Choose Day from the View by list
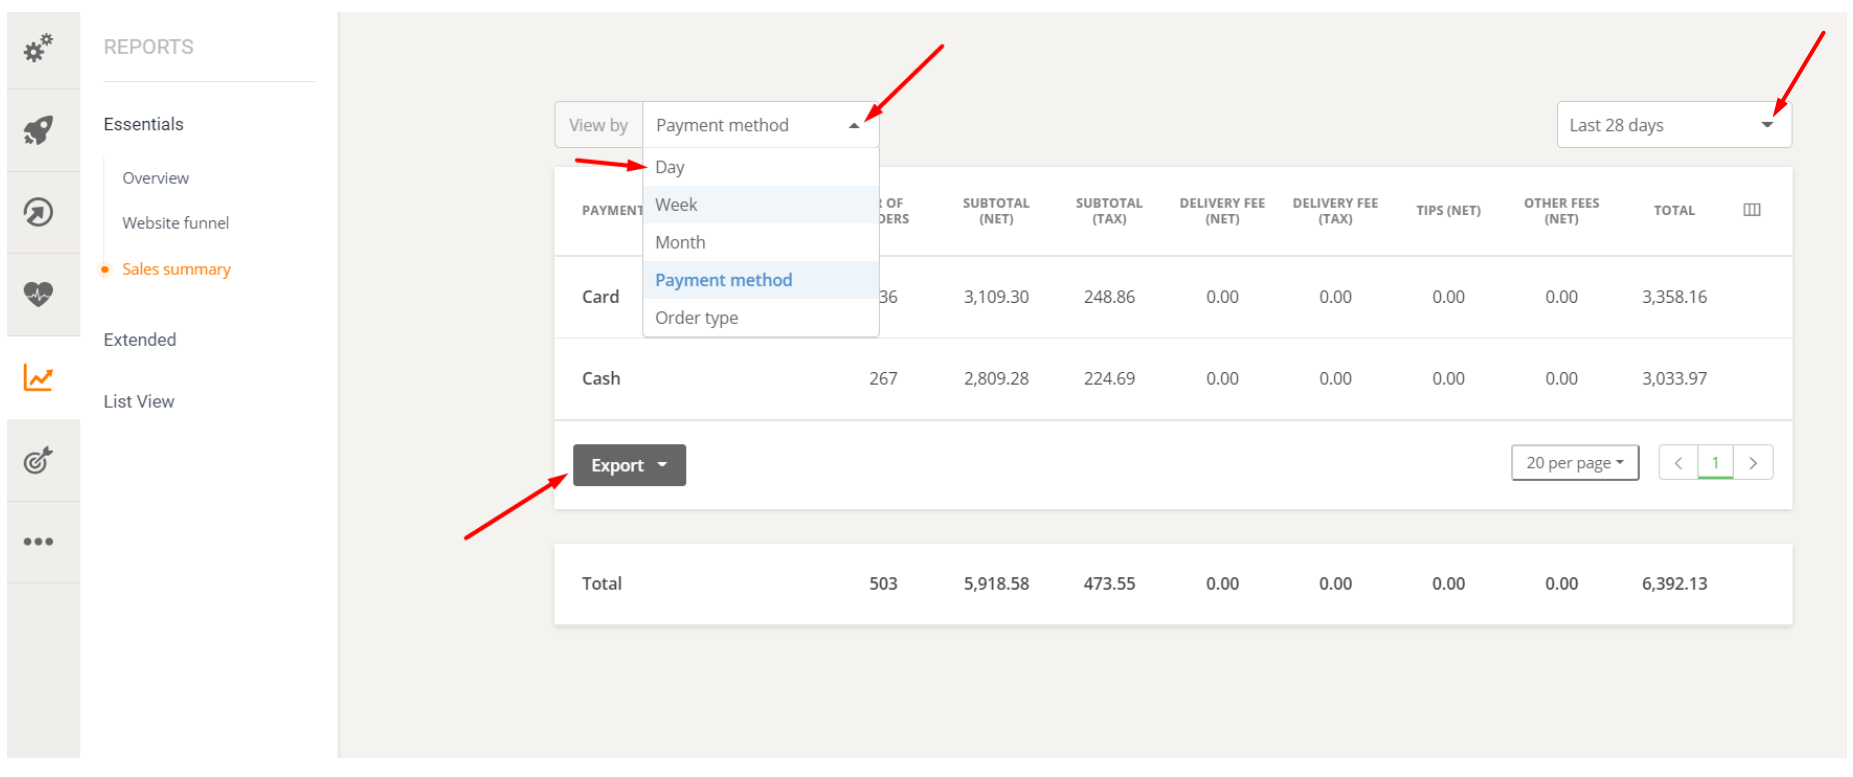1853x777 pixels. 670,167
